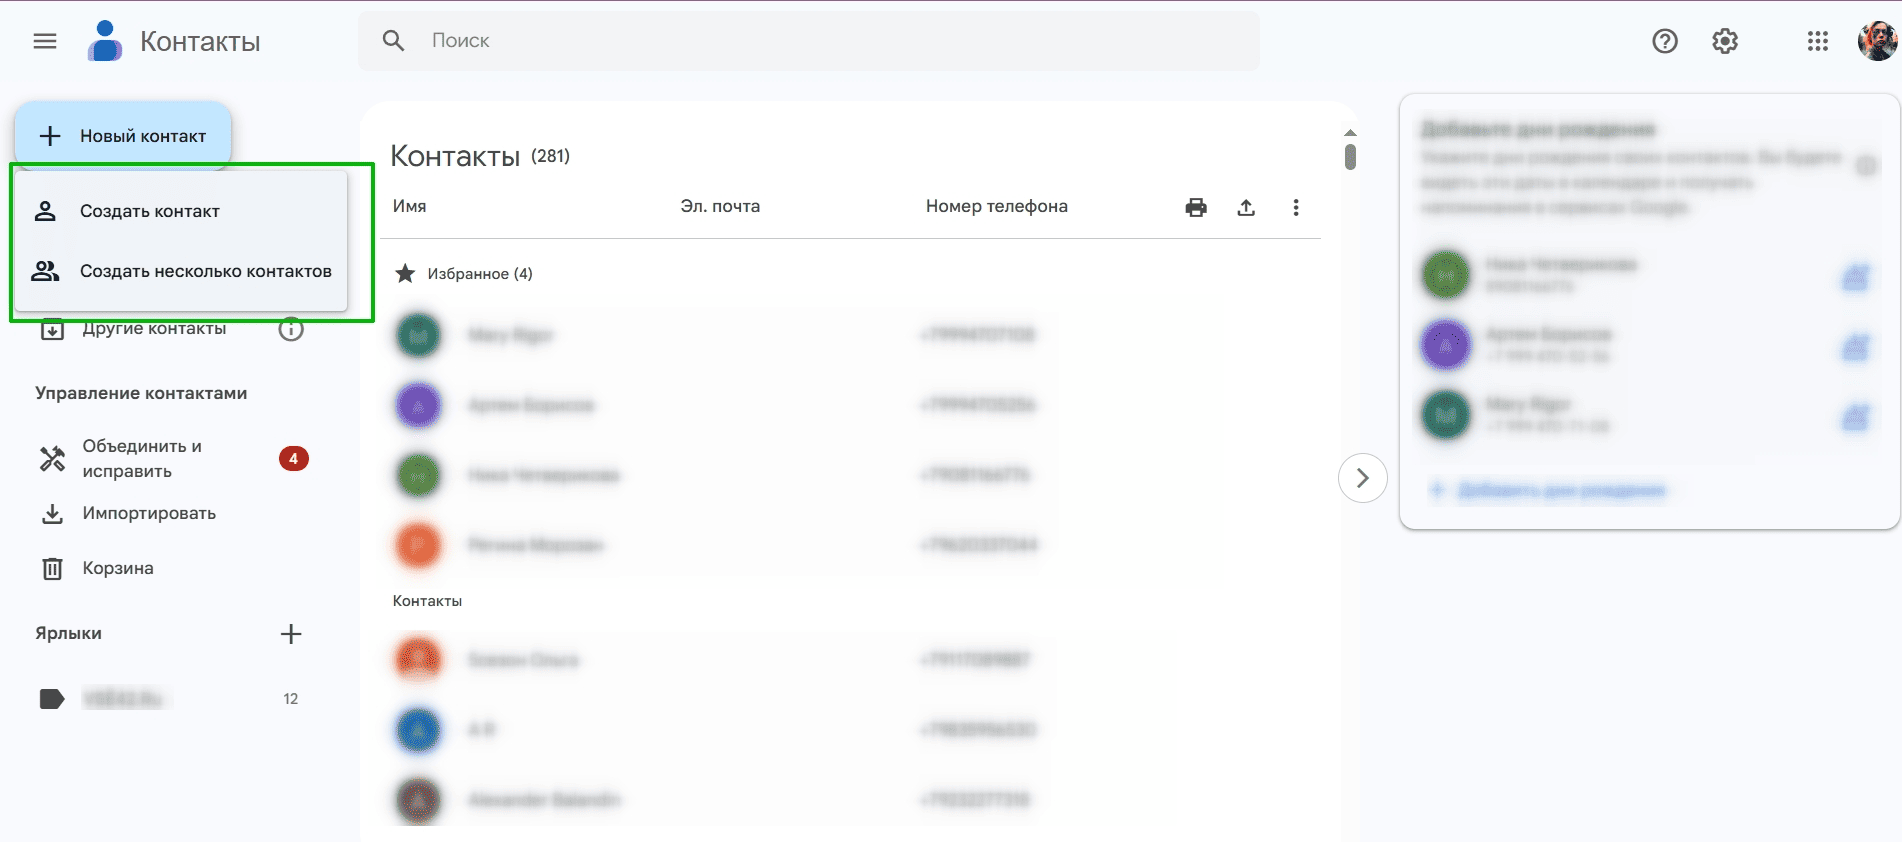Click the Эл. почта column header
This screenshot has height=842, width=1902.
click(720, 206)
